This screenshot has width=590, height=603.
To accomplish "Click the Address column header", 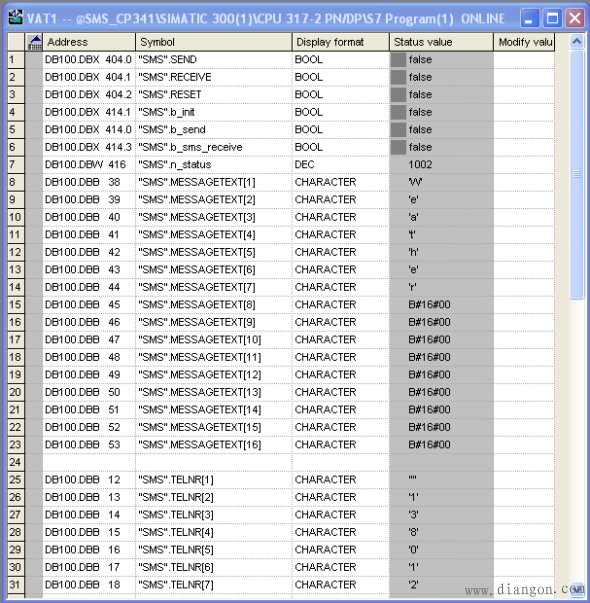I will pos(89,42).
